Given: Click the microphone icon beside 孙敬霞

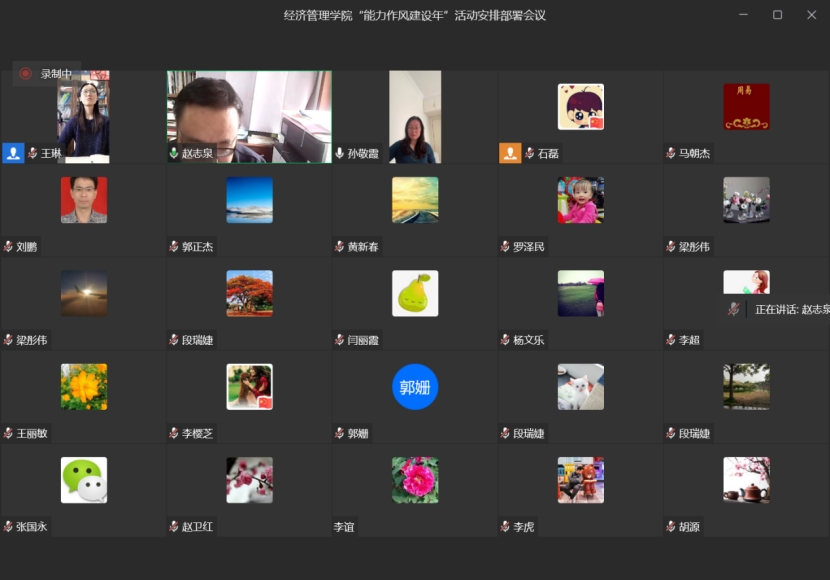Looking at the screenshot, I should (x=340, y=154).
